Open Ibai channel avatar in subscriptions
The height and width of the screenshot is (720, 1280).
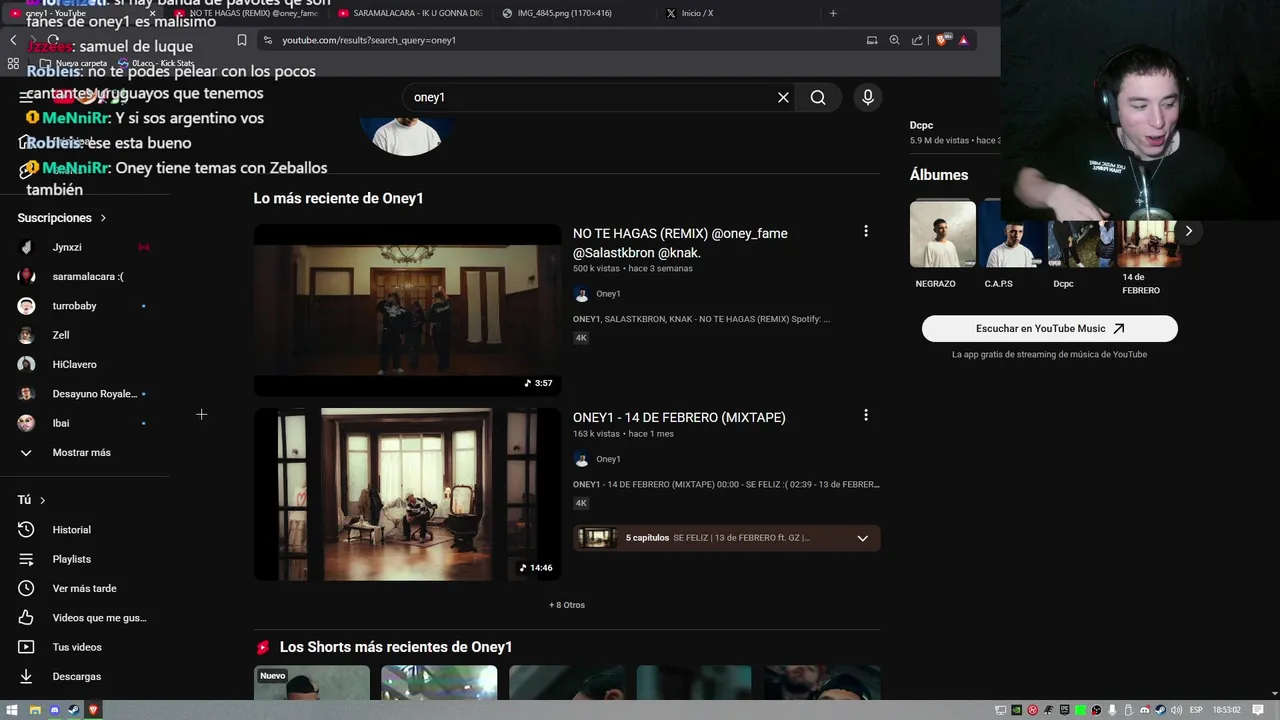[27, 423]
